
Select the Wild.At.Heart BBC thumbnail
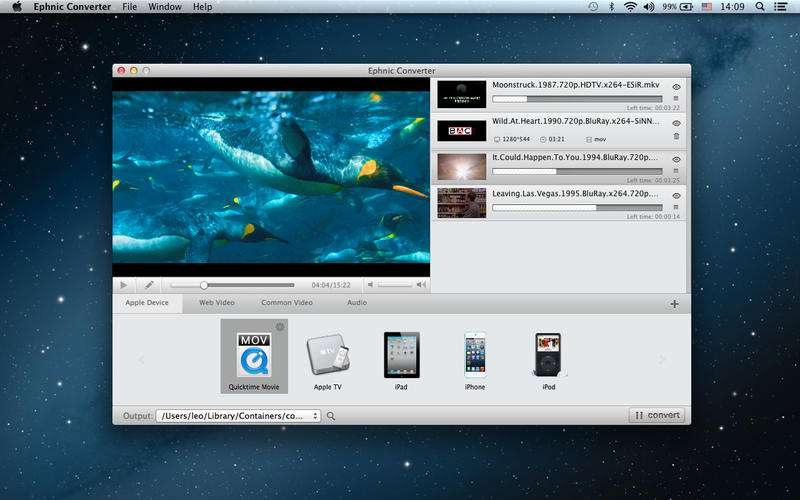[x=462, y=131]
